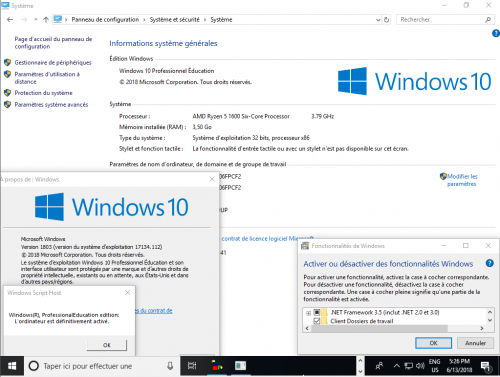Image resolution: width=500 pixels, height=377 pixels.
Task: Click features list vertical scrollbar up arrow
Action: coord(490,312)
